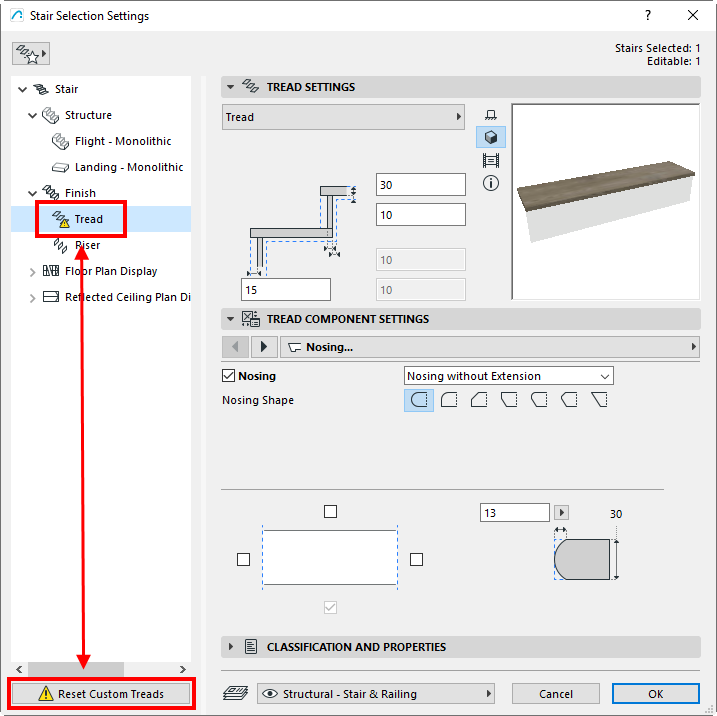Open the Tread component selector dropdown
This screenshot has height=716, width=717.
pyautogui.click(x=343, y=117)
